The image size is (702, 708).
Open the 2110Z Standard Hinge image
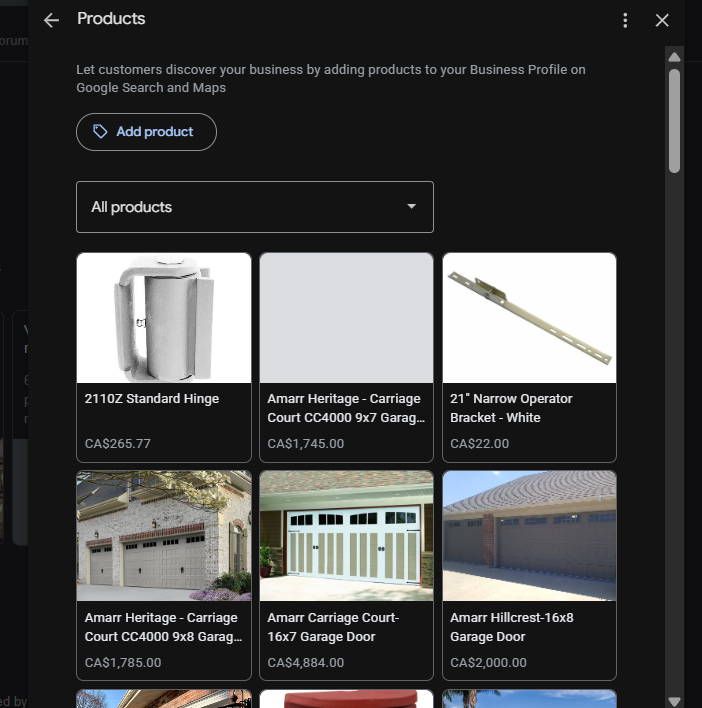(x=164, y=318)
